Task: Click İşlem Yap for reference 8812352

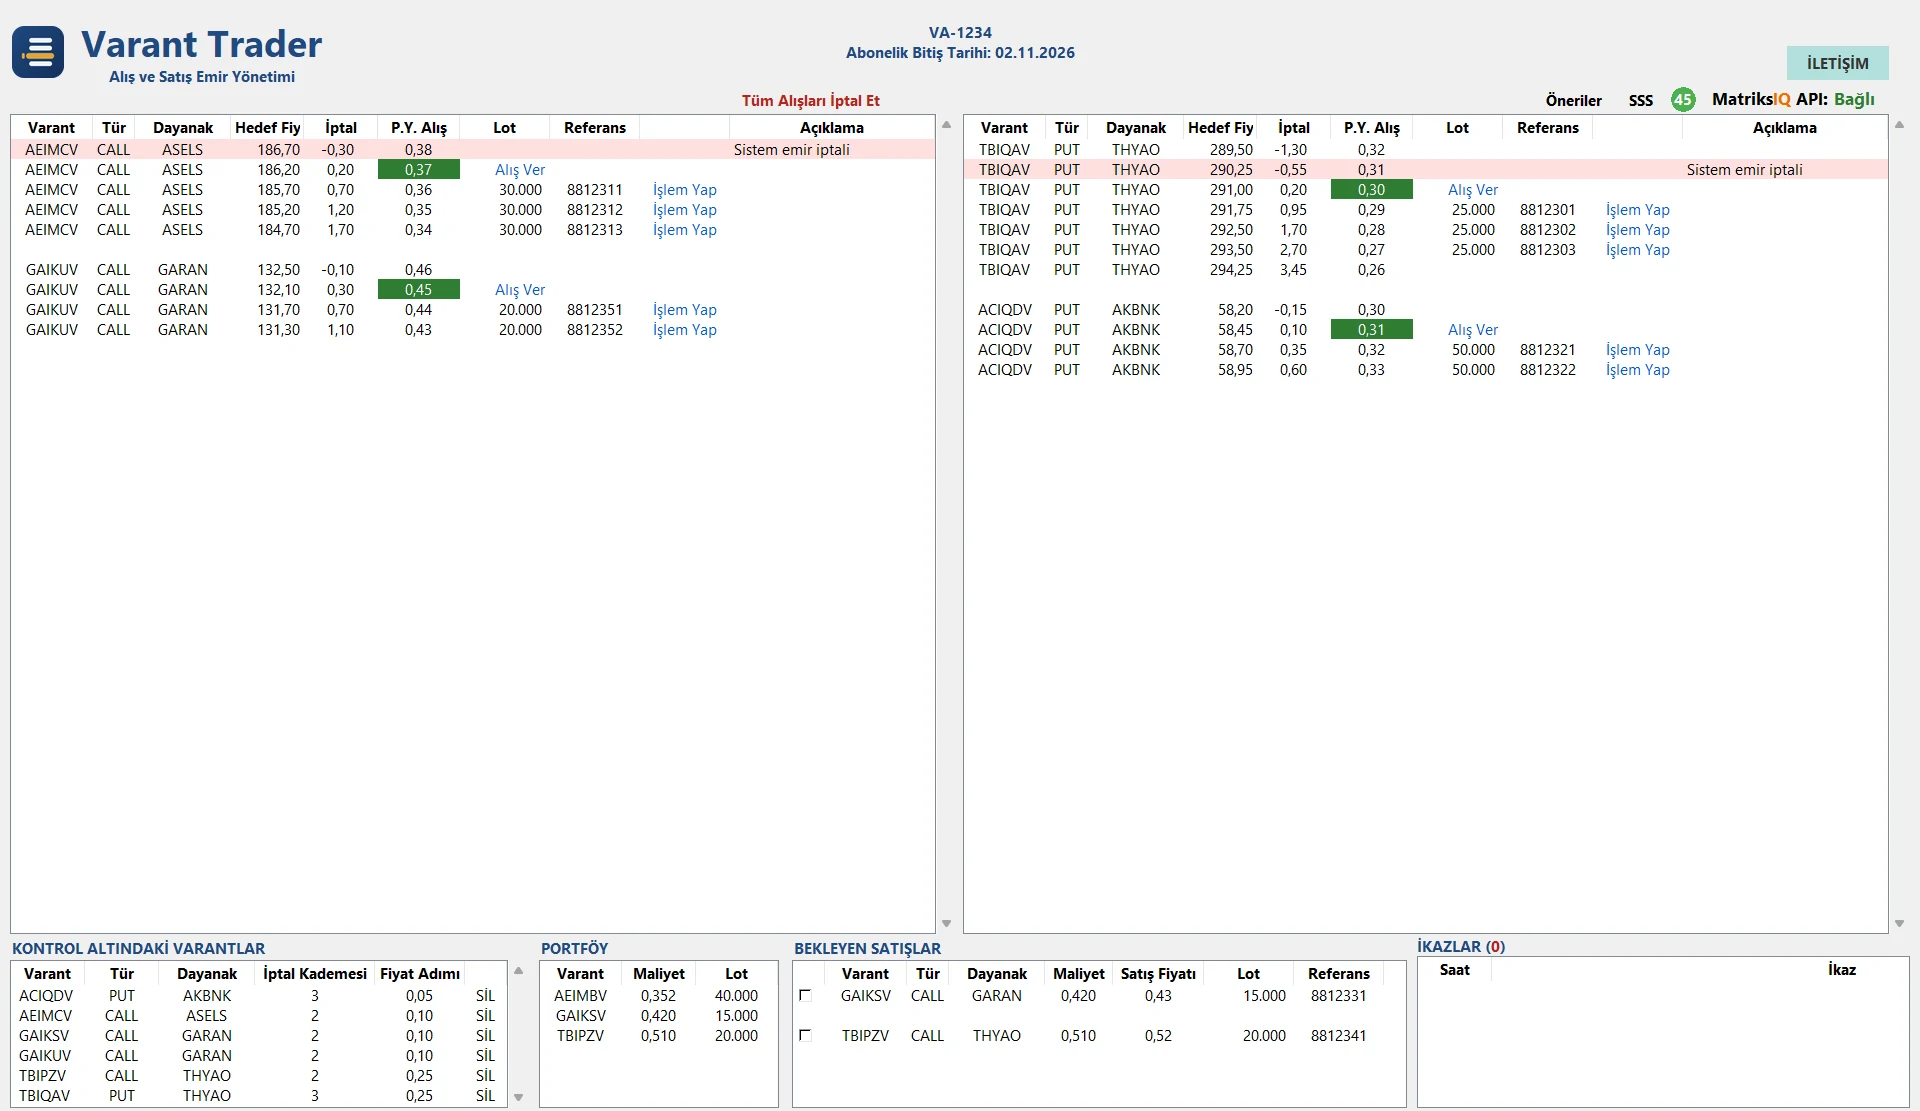Action: (684, 329)
